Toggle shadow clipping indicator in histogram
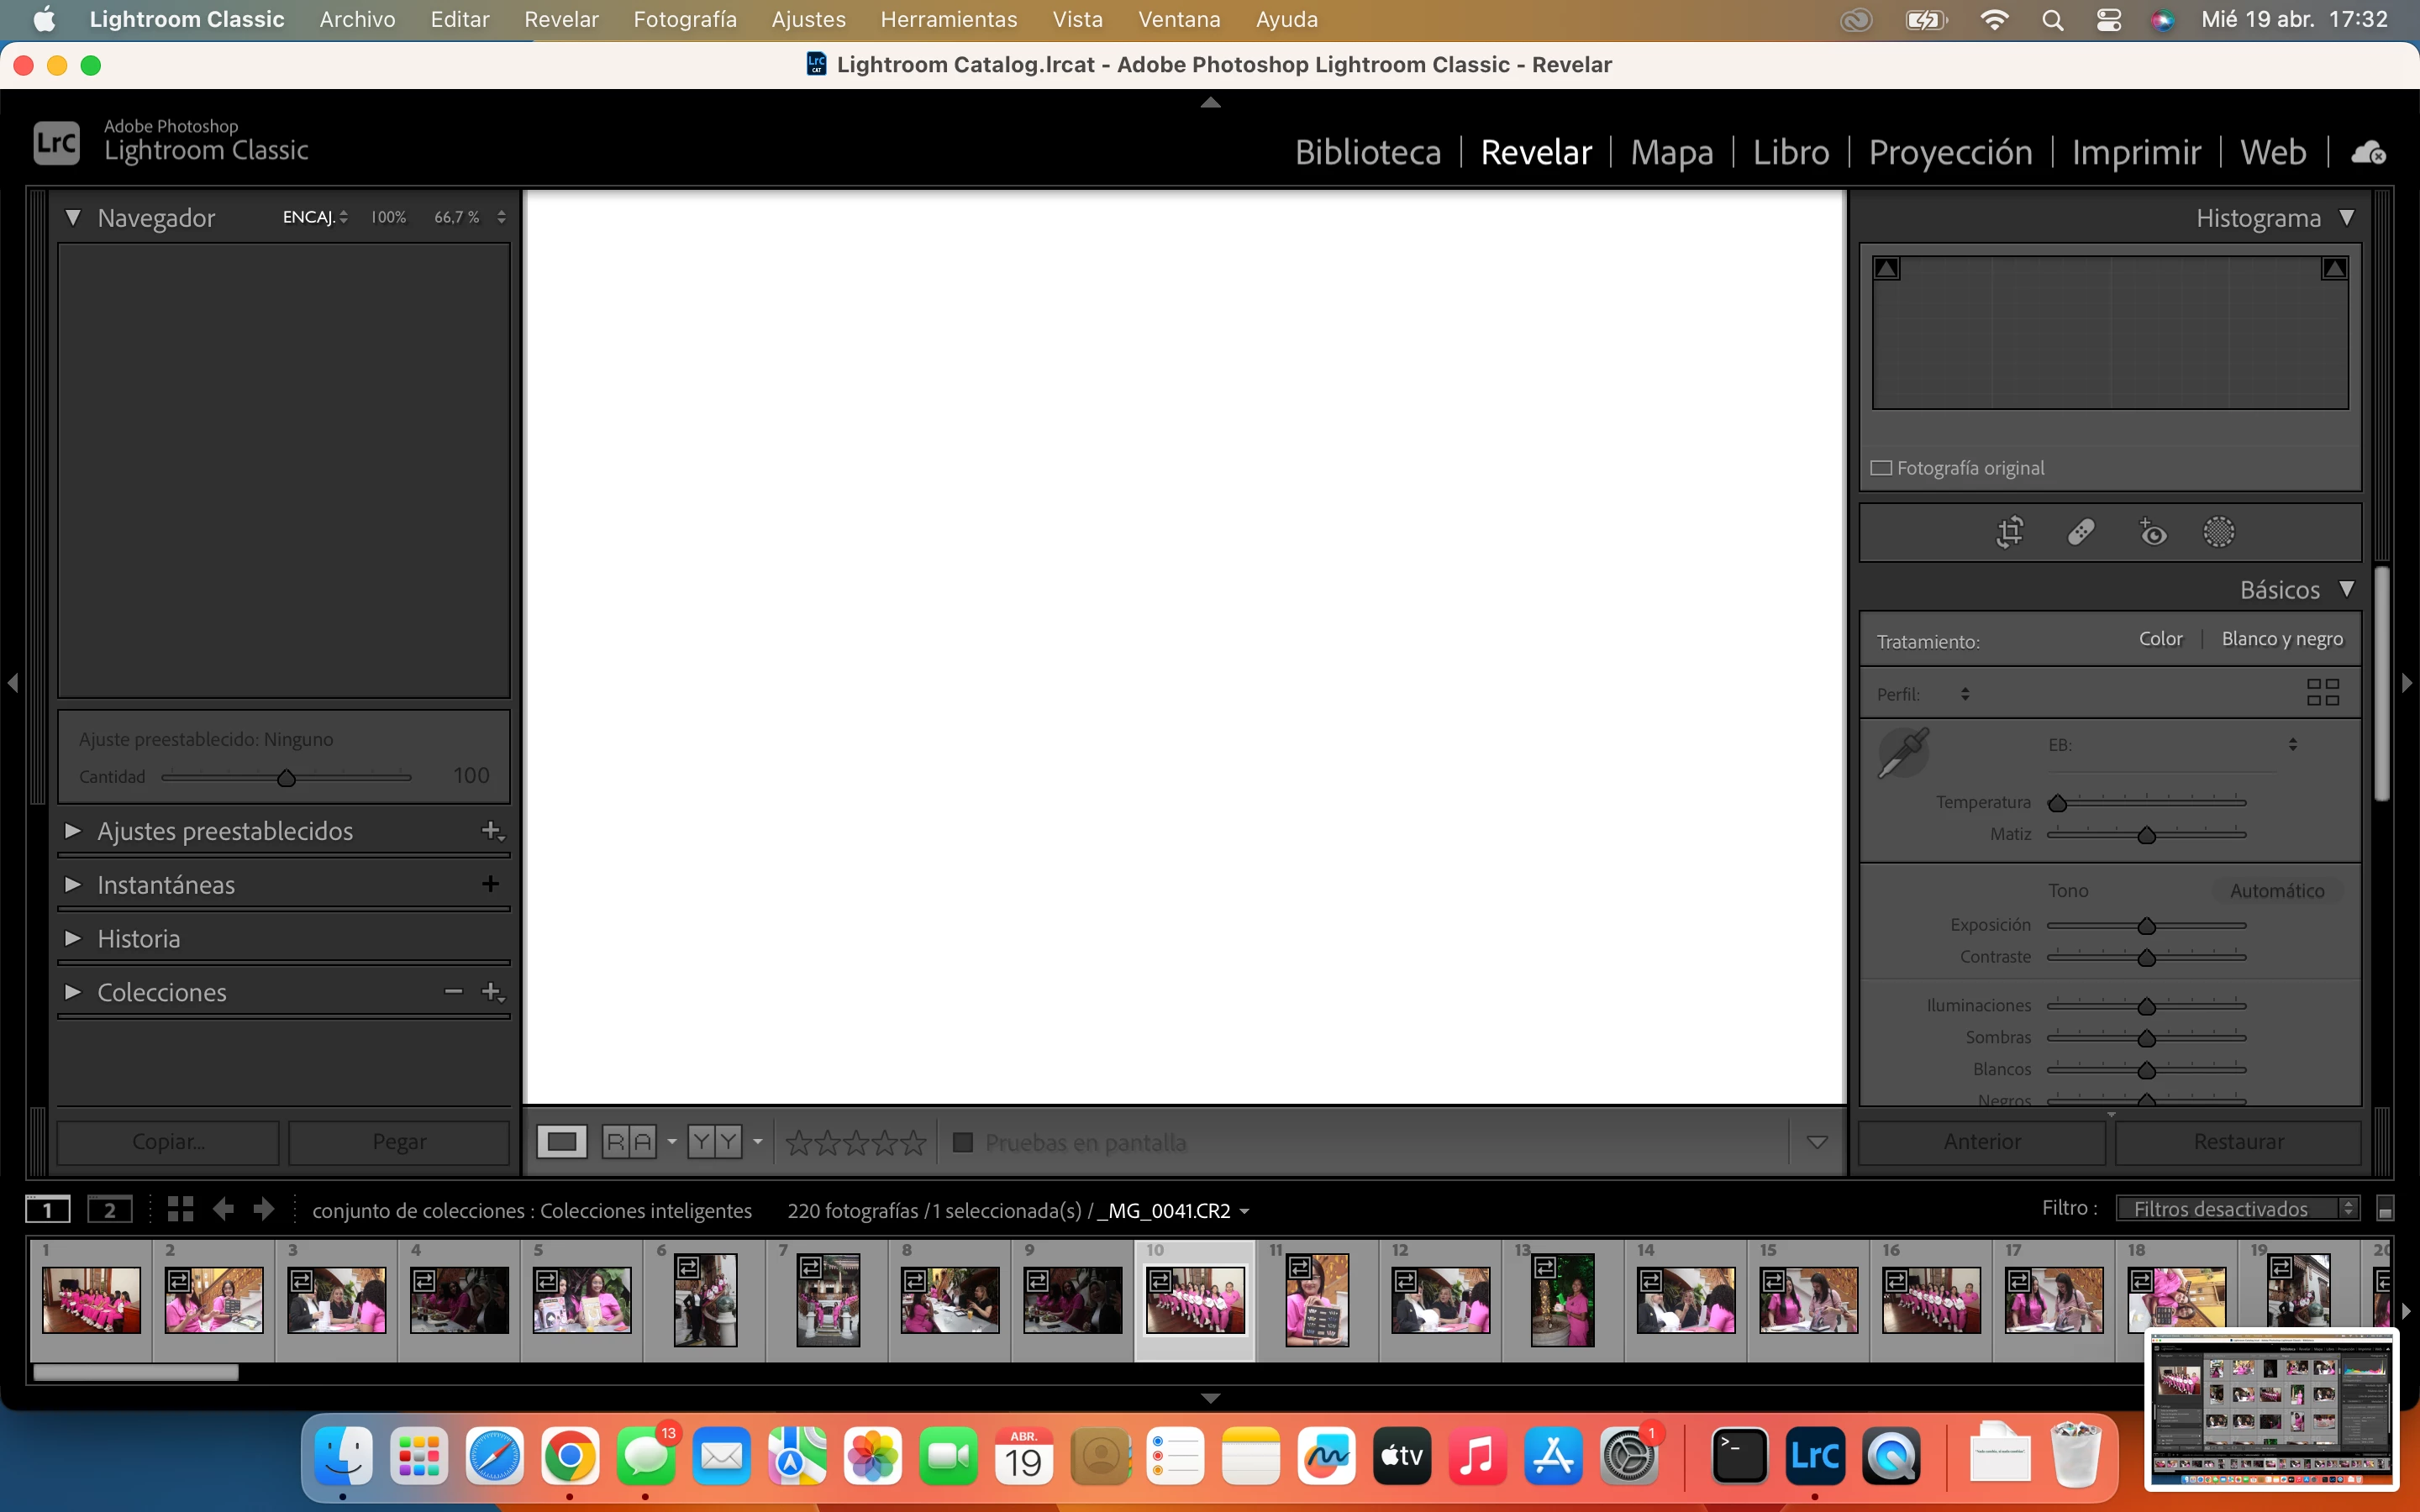 [1887, 268]
